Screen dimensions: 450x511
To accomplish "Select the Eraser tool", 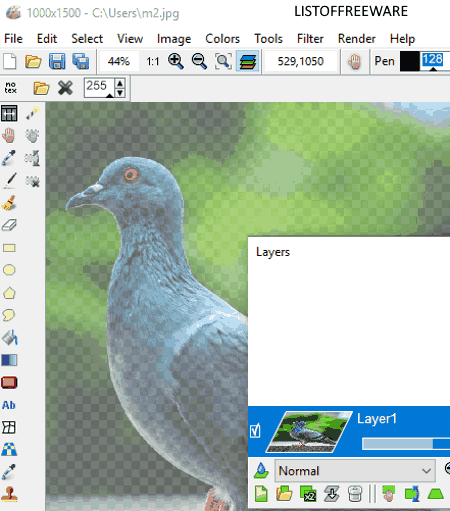I will pyautogui.click(x=9, y=226).
